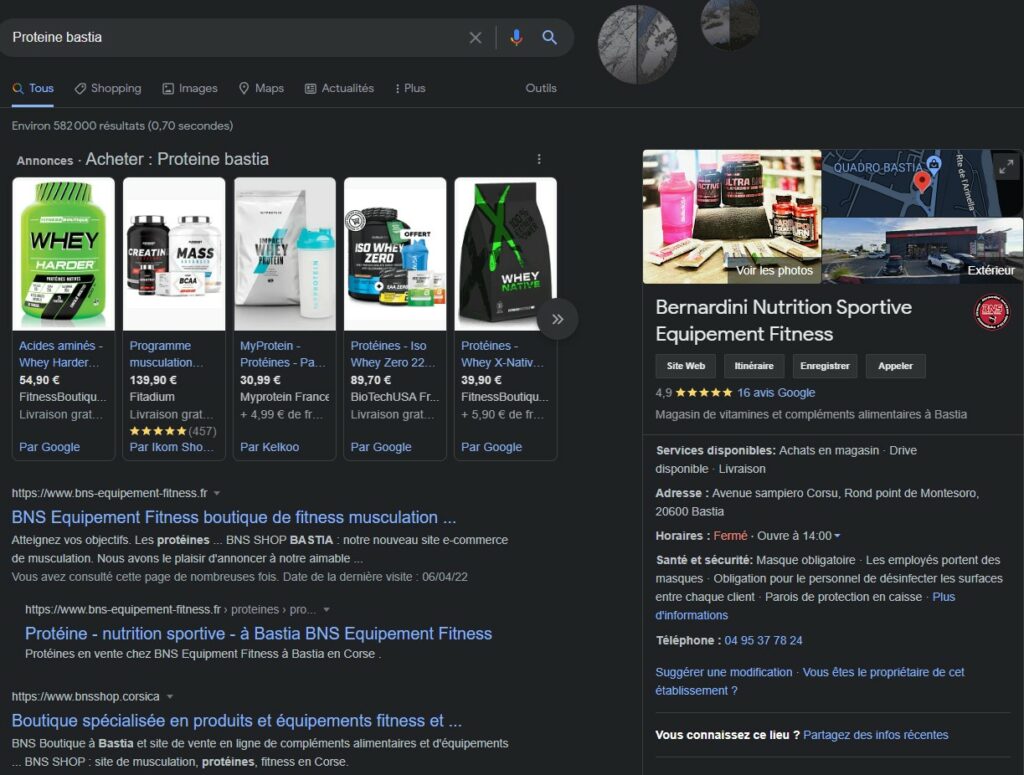Open BNS Equipement Fitness boutique result
The image size is (1024, 775).
tap(234, 517)
